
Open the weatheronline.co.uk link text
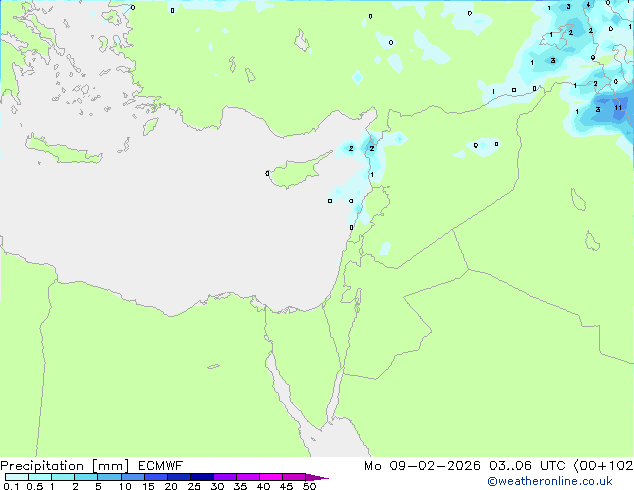(x=550, y=481)
